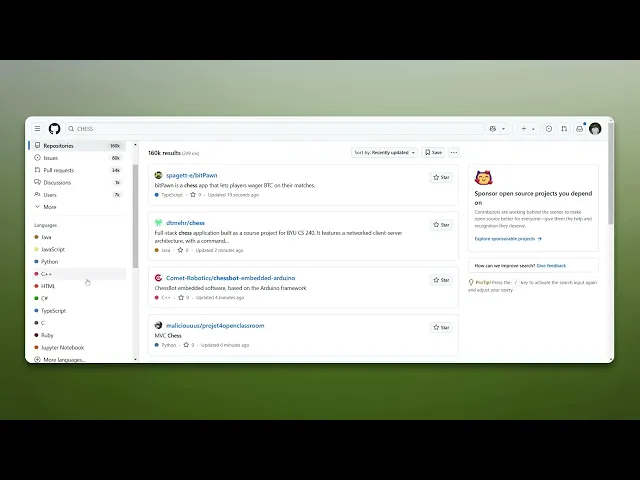
Task: Star the chessbot-embedded-arduino repository
Action: pyautogui.click(x=441, y=280)
